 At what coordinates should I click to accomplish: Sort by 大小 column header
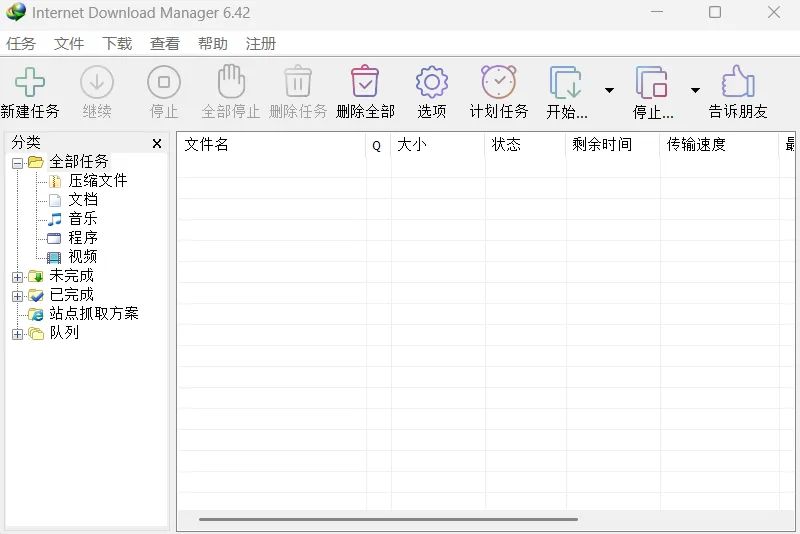tap(438, 144)
